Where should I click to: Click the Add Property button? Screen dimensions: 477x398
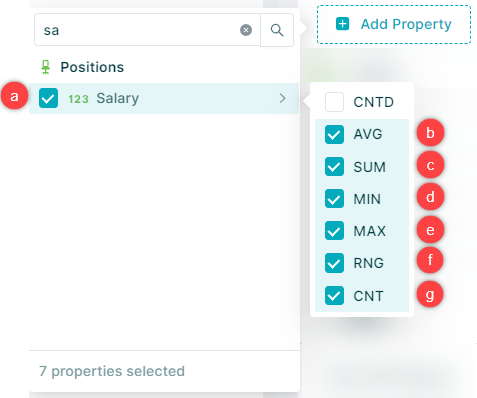click(394, 24)
